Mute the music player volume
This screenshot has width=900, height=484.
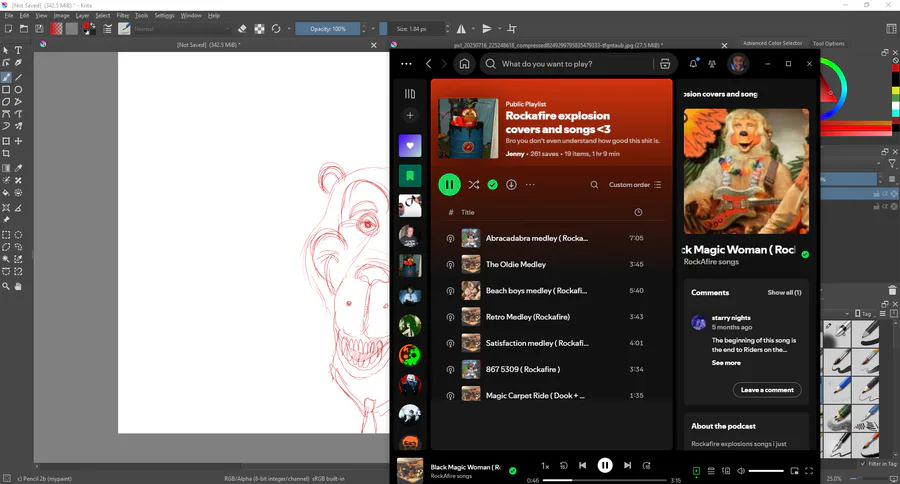pos(741,471)
